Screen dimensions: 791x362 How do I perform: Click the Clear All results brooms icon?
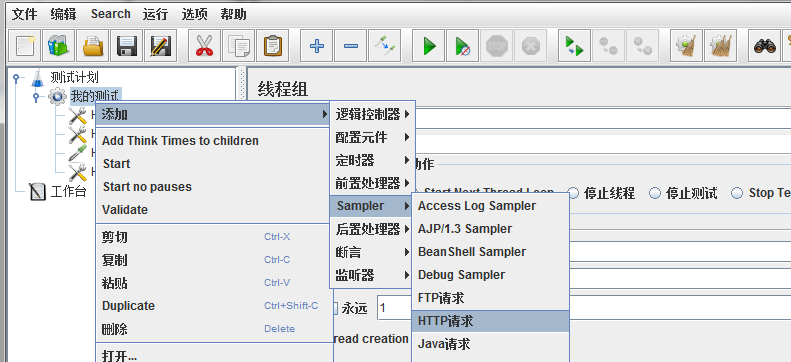(721, 46)
